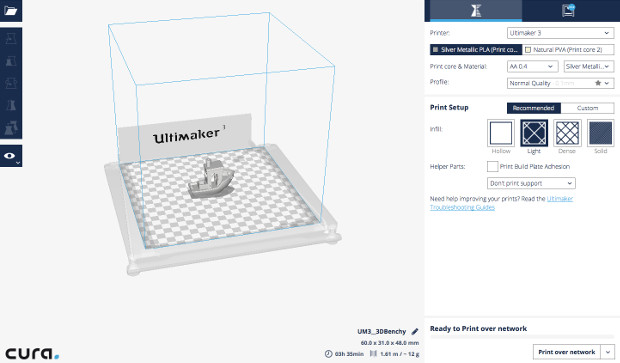This screenshot has height=363, width=620.
Task: Click the Print Setup heading
Action: click(x=449, y=108)
